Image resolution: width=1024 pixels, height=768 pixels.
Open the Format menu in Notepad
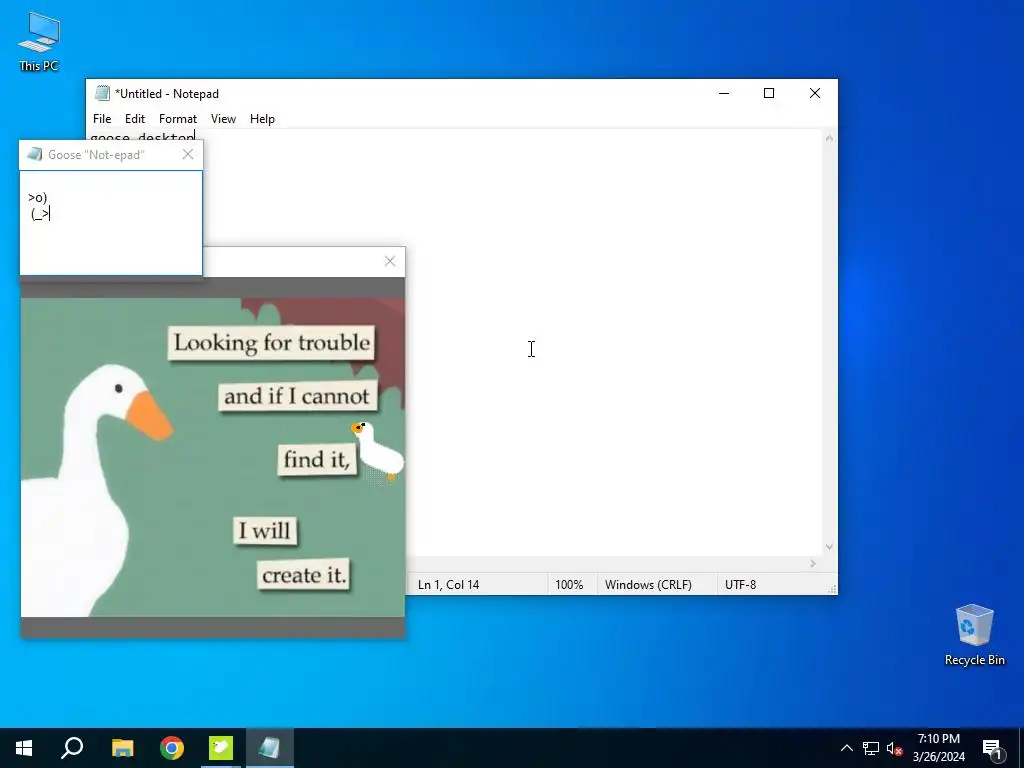[x=178, y=119]
